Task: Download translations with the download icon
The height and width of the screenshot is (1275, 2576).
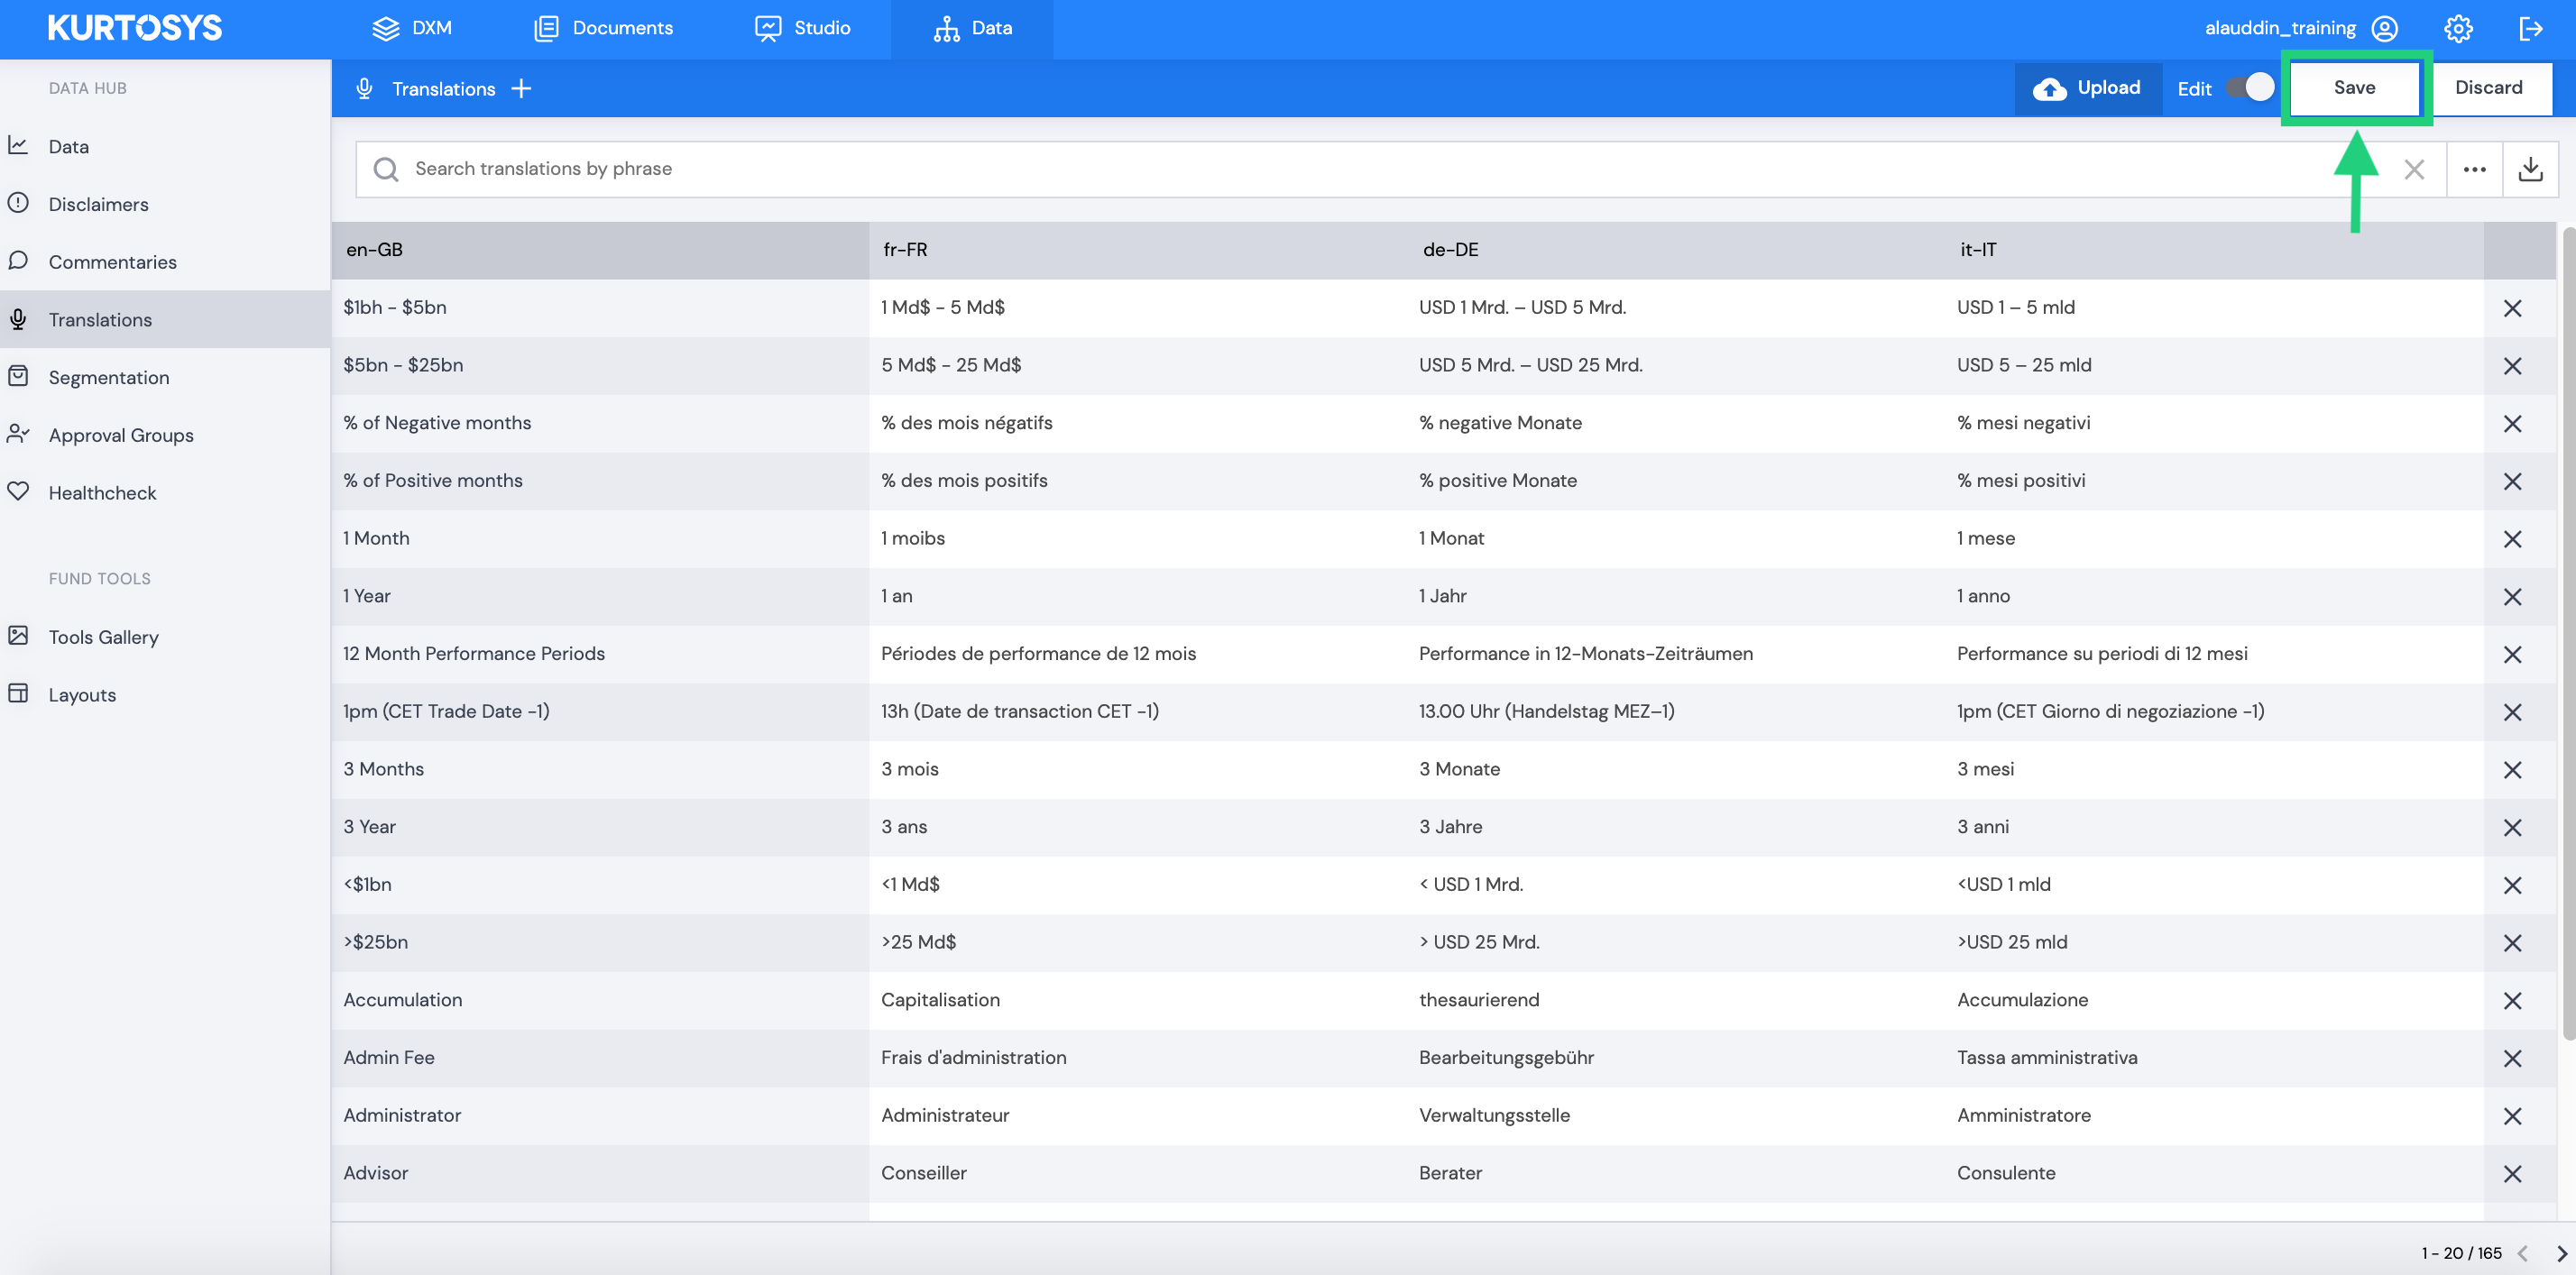Action: coord(2531,169)
